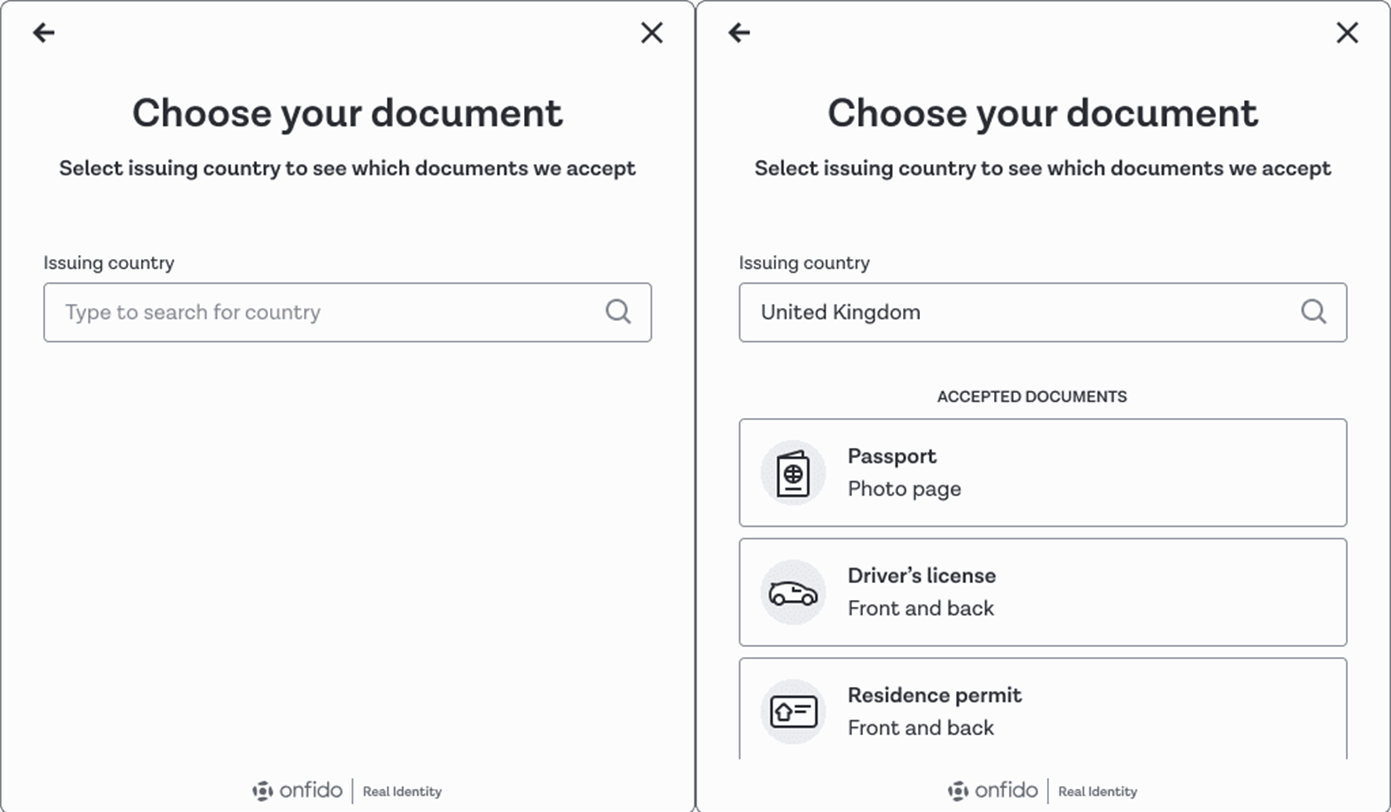The height and width of the screenshot is (812, 1391).
Task: Click the Residence permit card icon
Action: (793, 712)
